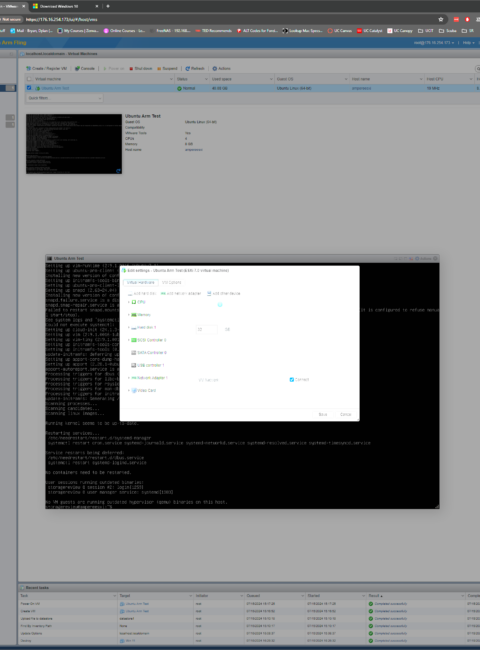Click the CPU chip icon in Edit settings
This screenshot has height=650, width=480.
(x=134, y=302)
